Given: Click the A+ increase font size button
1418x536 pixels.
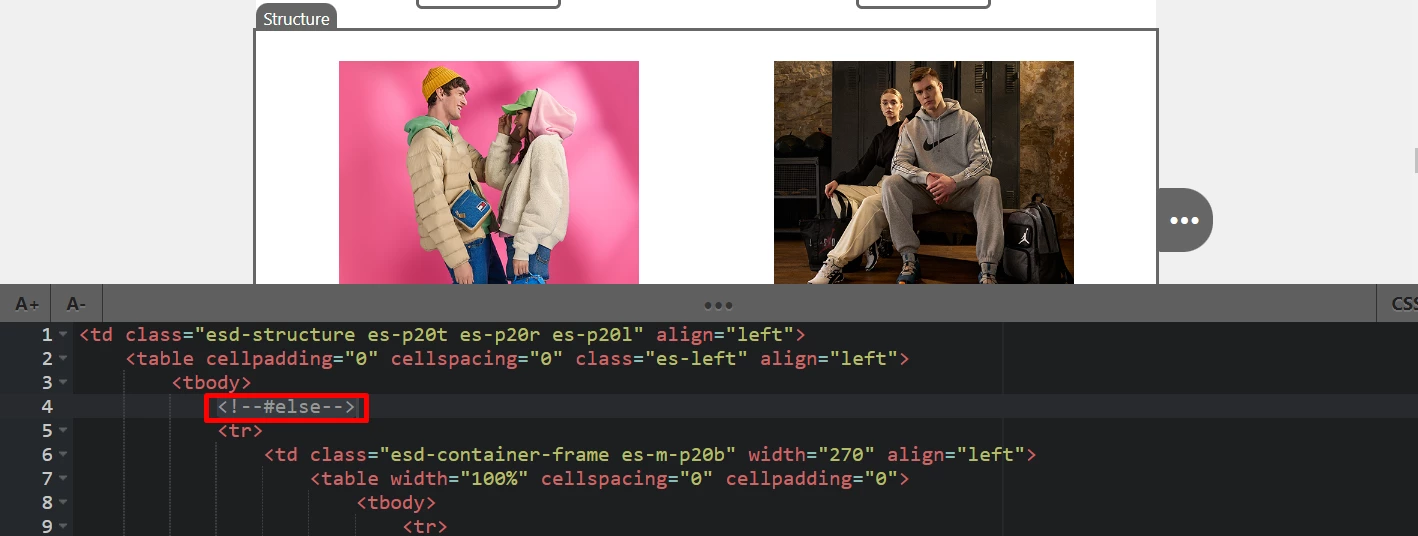Looking at the screenshot, I should 27,304.
